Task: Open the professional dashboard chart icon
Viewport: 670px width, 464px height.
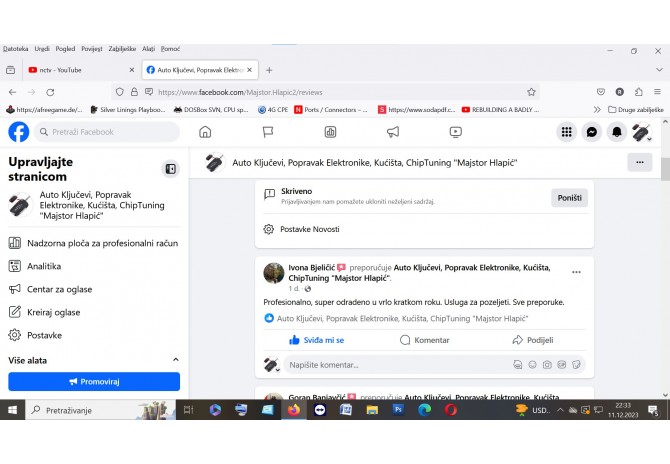Action: point(330,132)
